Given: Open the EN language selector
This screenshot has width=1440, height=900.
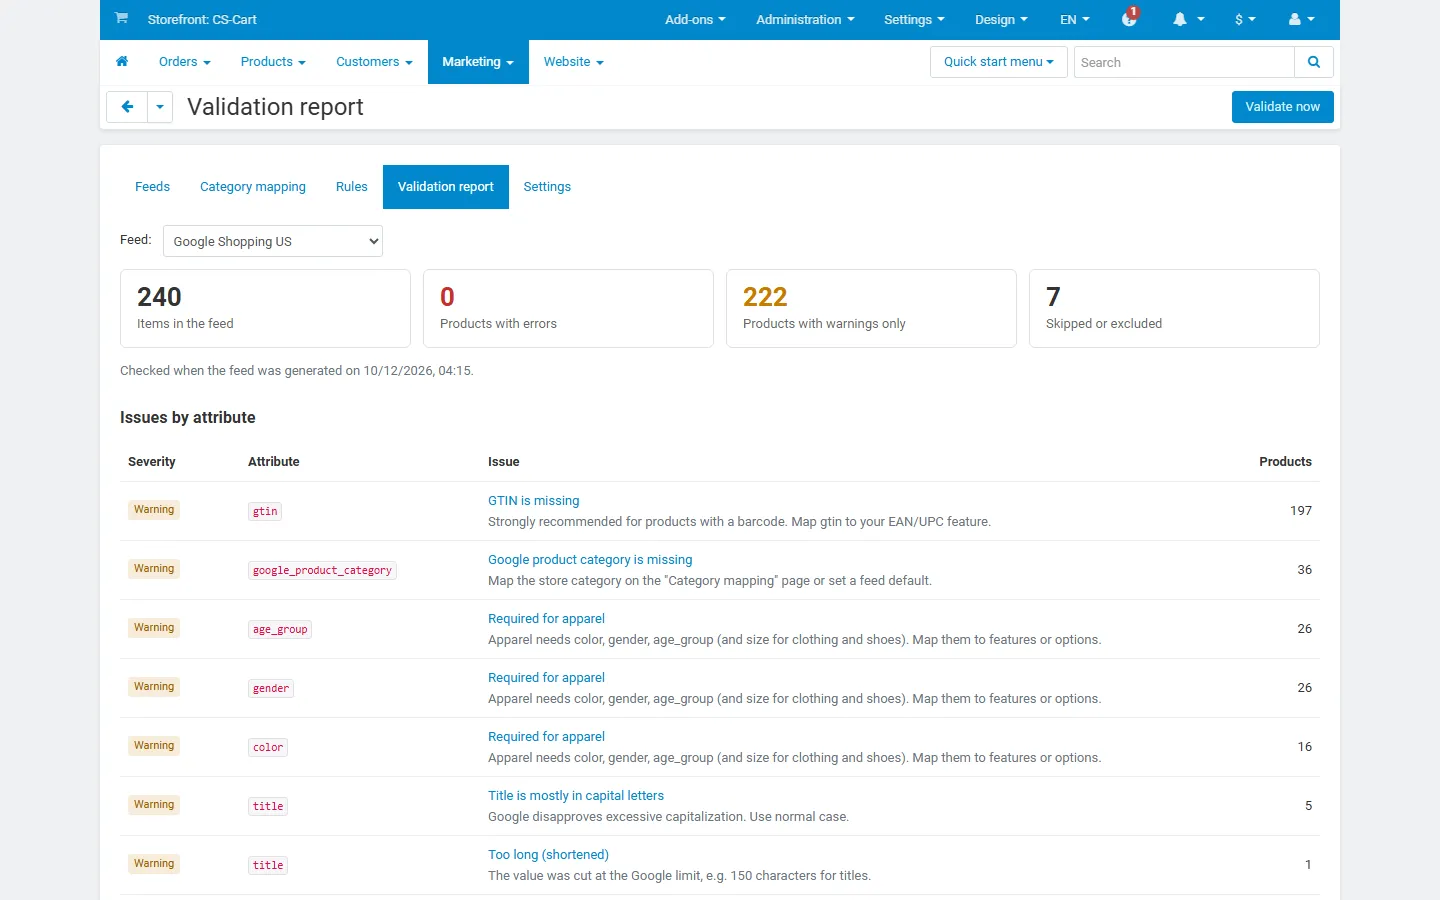Looking at the screenshot, I should (x=1075, y=19).
